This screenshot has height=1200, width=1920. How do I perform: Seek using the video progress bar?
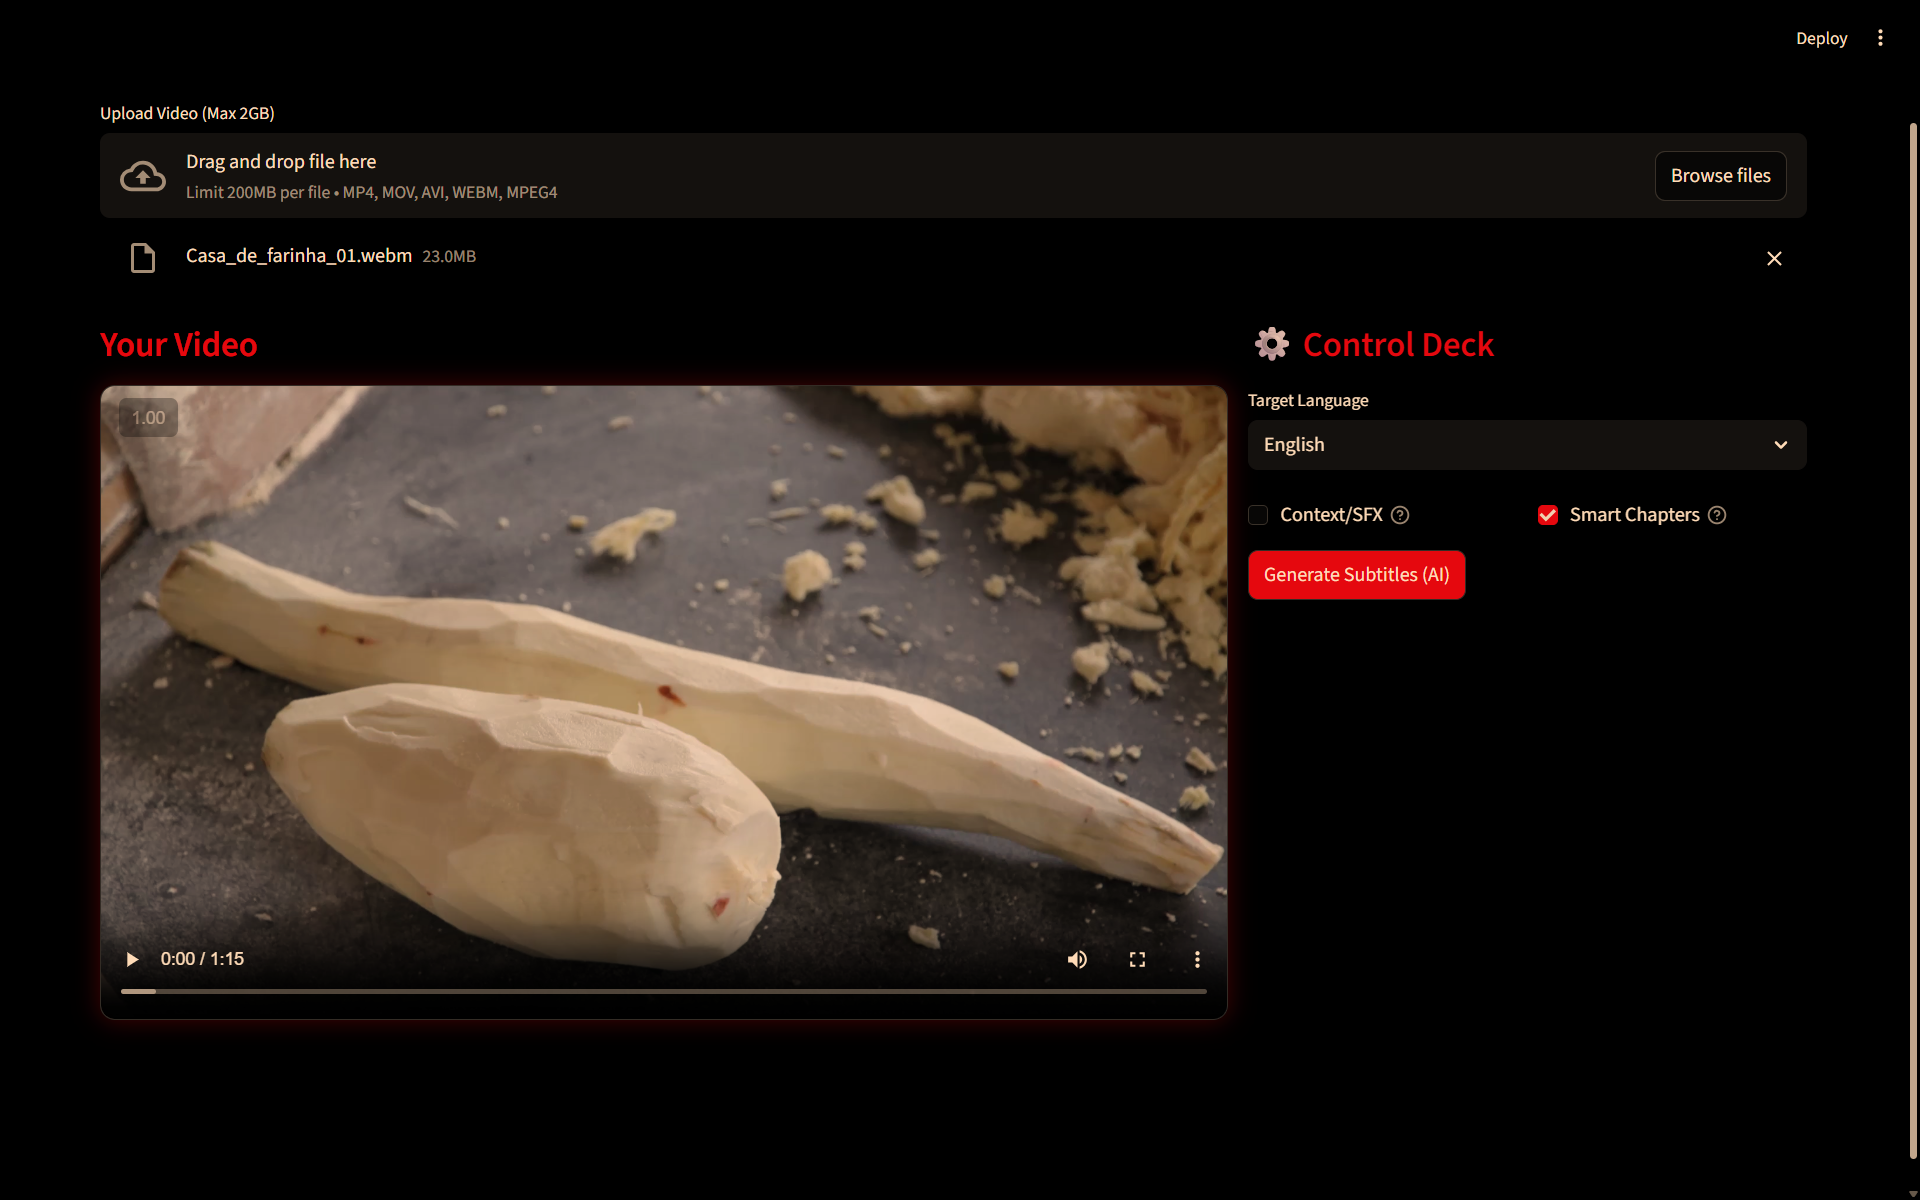click(663, 991)
